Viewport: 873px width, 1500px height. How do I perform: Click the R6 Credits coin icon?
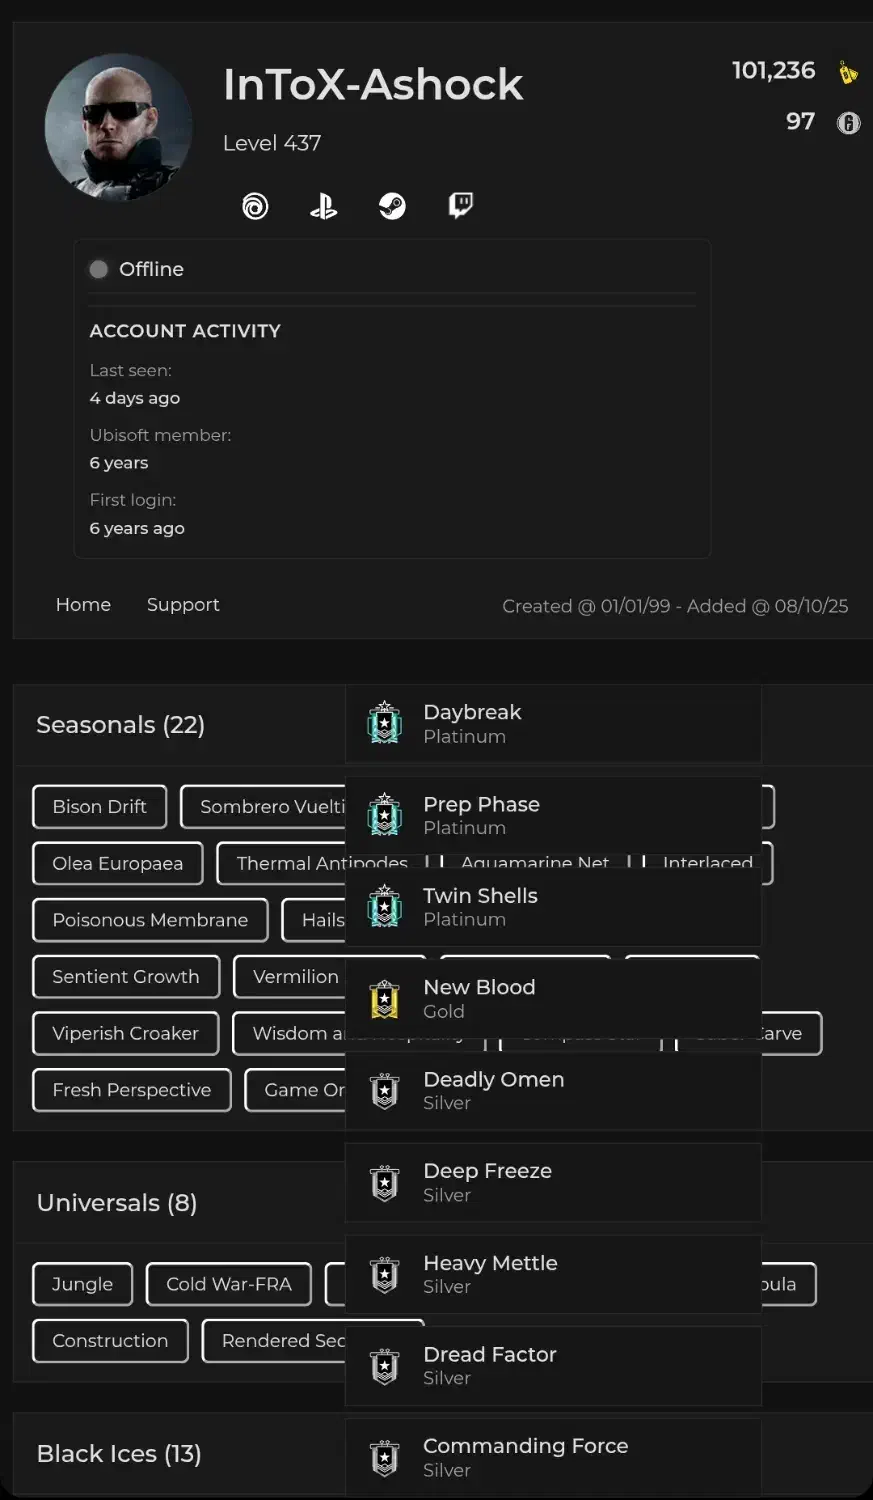pos(848,123)
